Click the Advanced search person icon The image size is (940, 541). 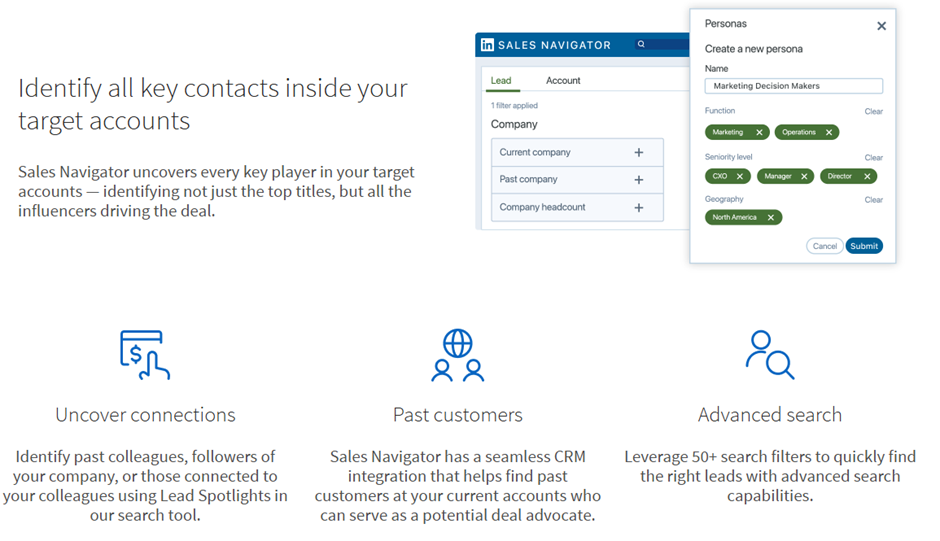tap(770, 355)
